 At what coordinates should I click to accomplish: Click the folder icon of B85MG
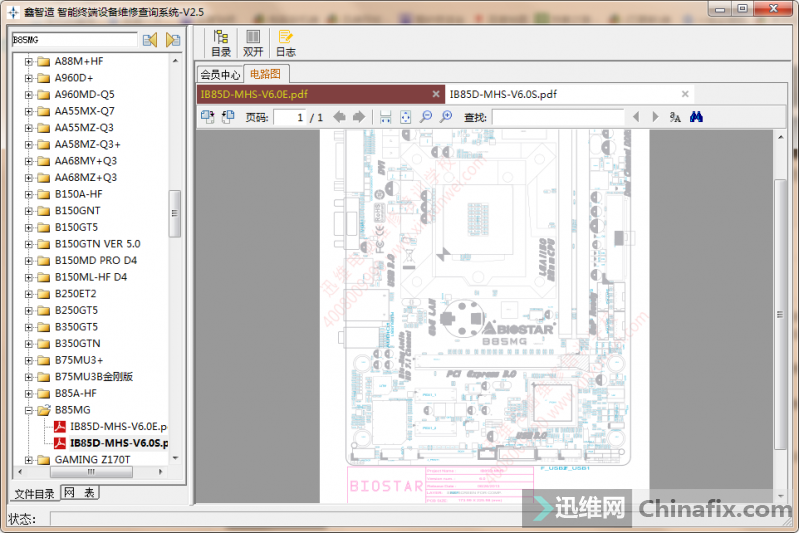coord(44,410)
